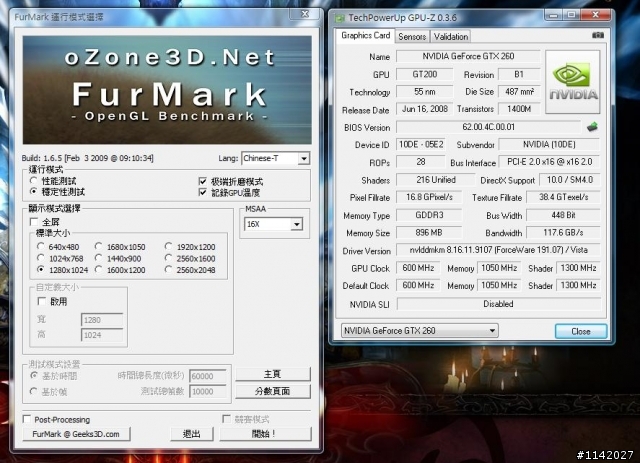Click the BIOS save chip icon
This screenshot has height=463, width=640.
592,127
